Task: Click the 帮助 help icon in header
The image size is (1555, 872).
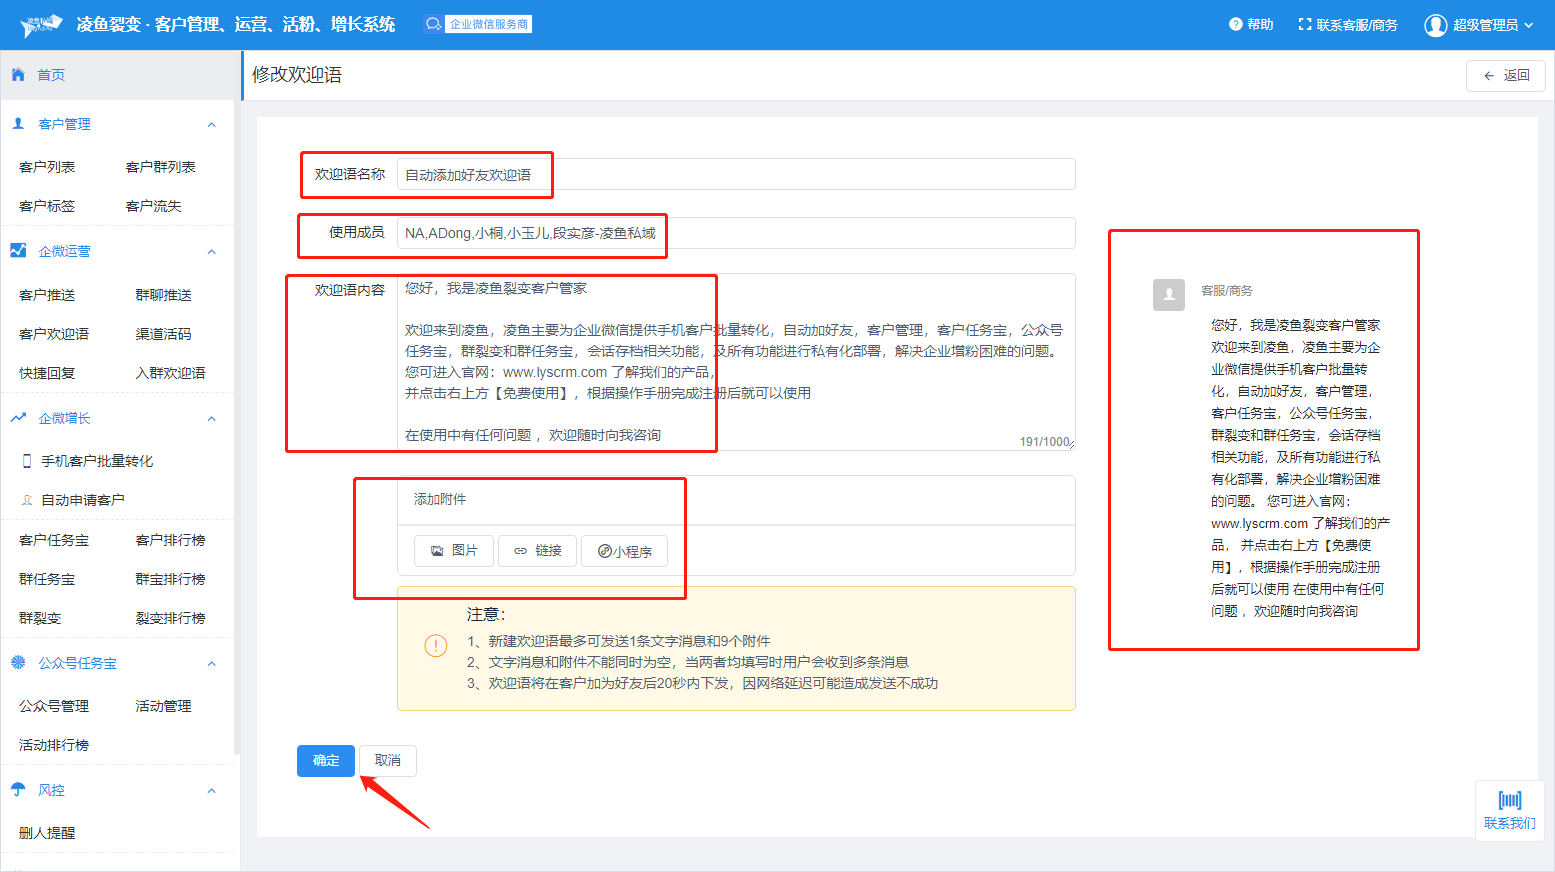Action: click(1235, 25)
